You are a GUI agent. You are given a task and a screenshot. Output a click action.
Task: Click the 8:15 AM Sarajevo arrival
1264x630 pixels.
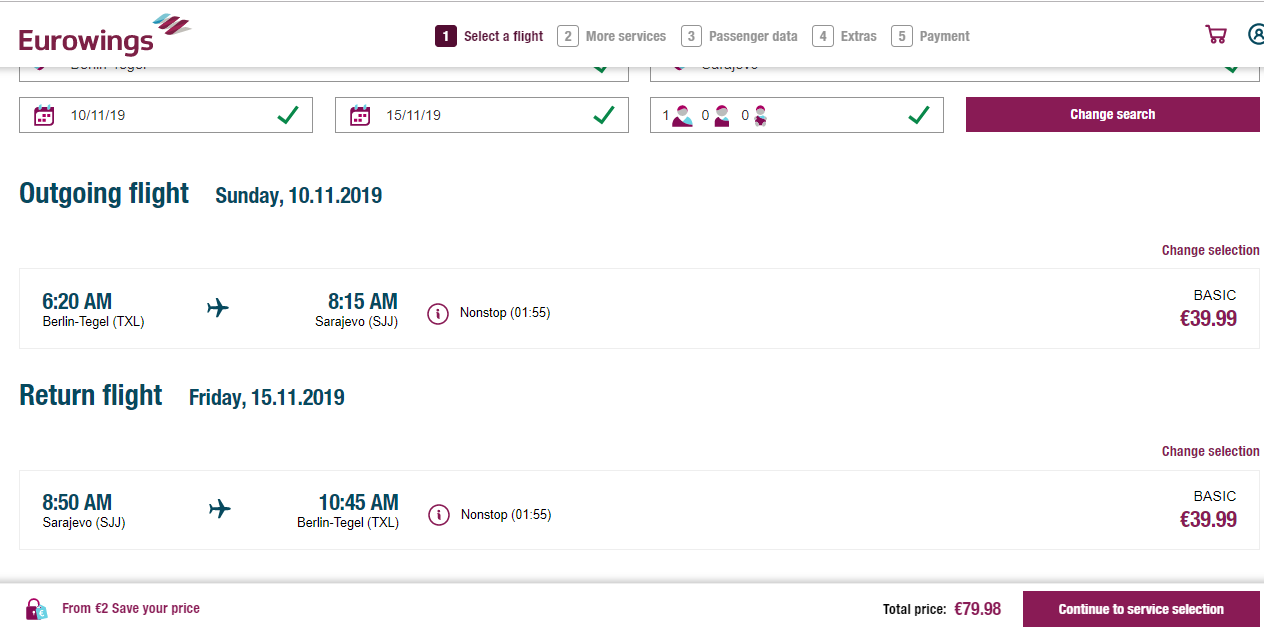[356, 309]
